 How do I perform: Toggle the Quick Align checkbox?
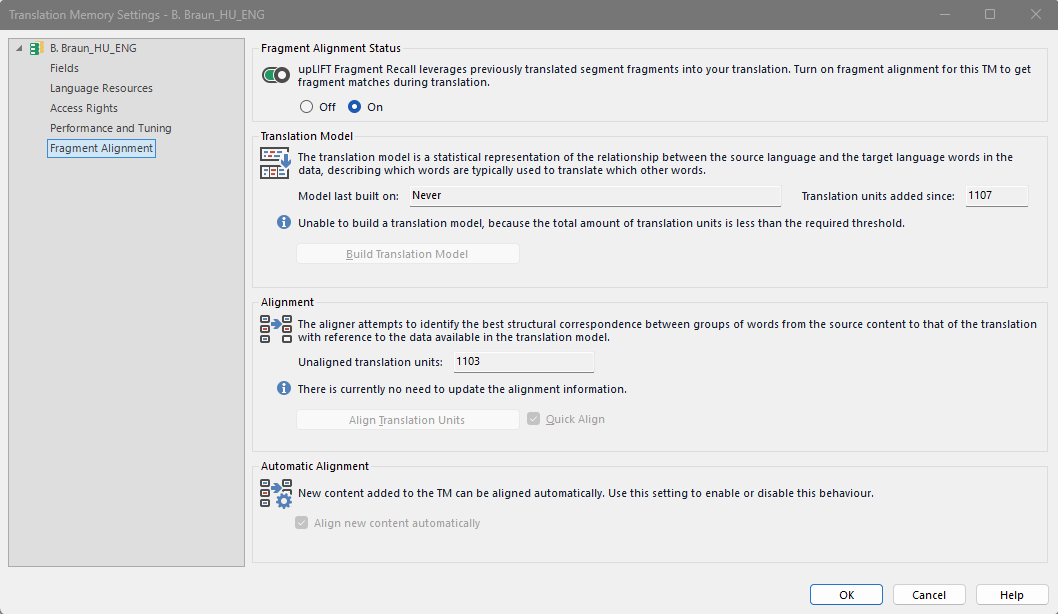[x=533, y=419]
